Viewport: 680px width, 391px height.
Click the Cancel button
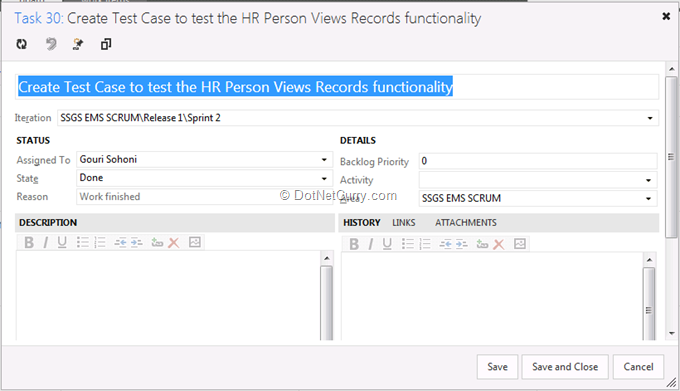(x=638, y=367)
